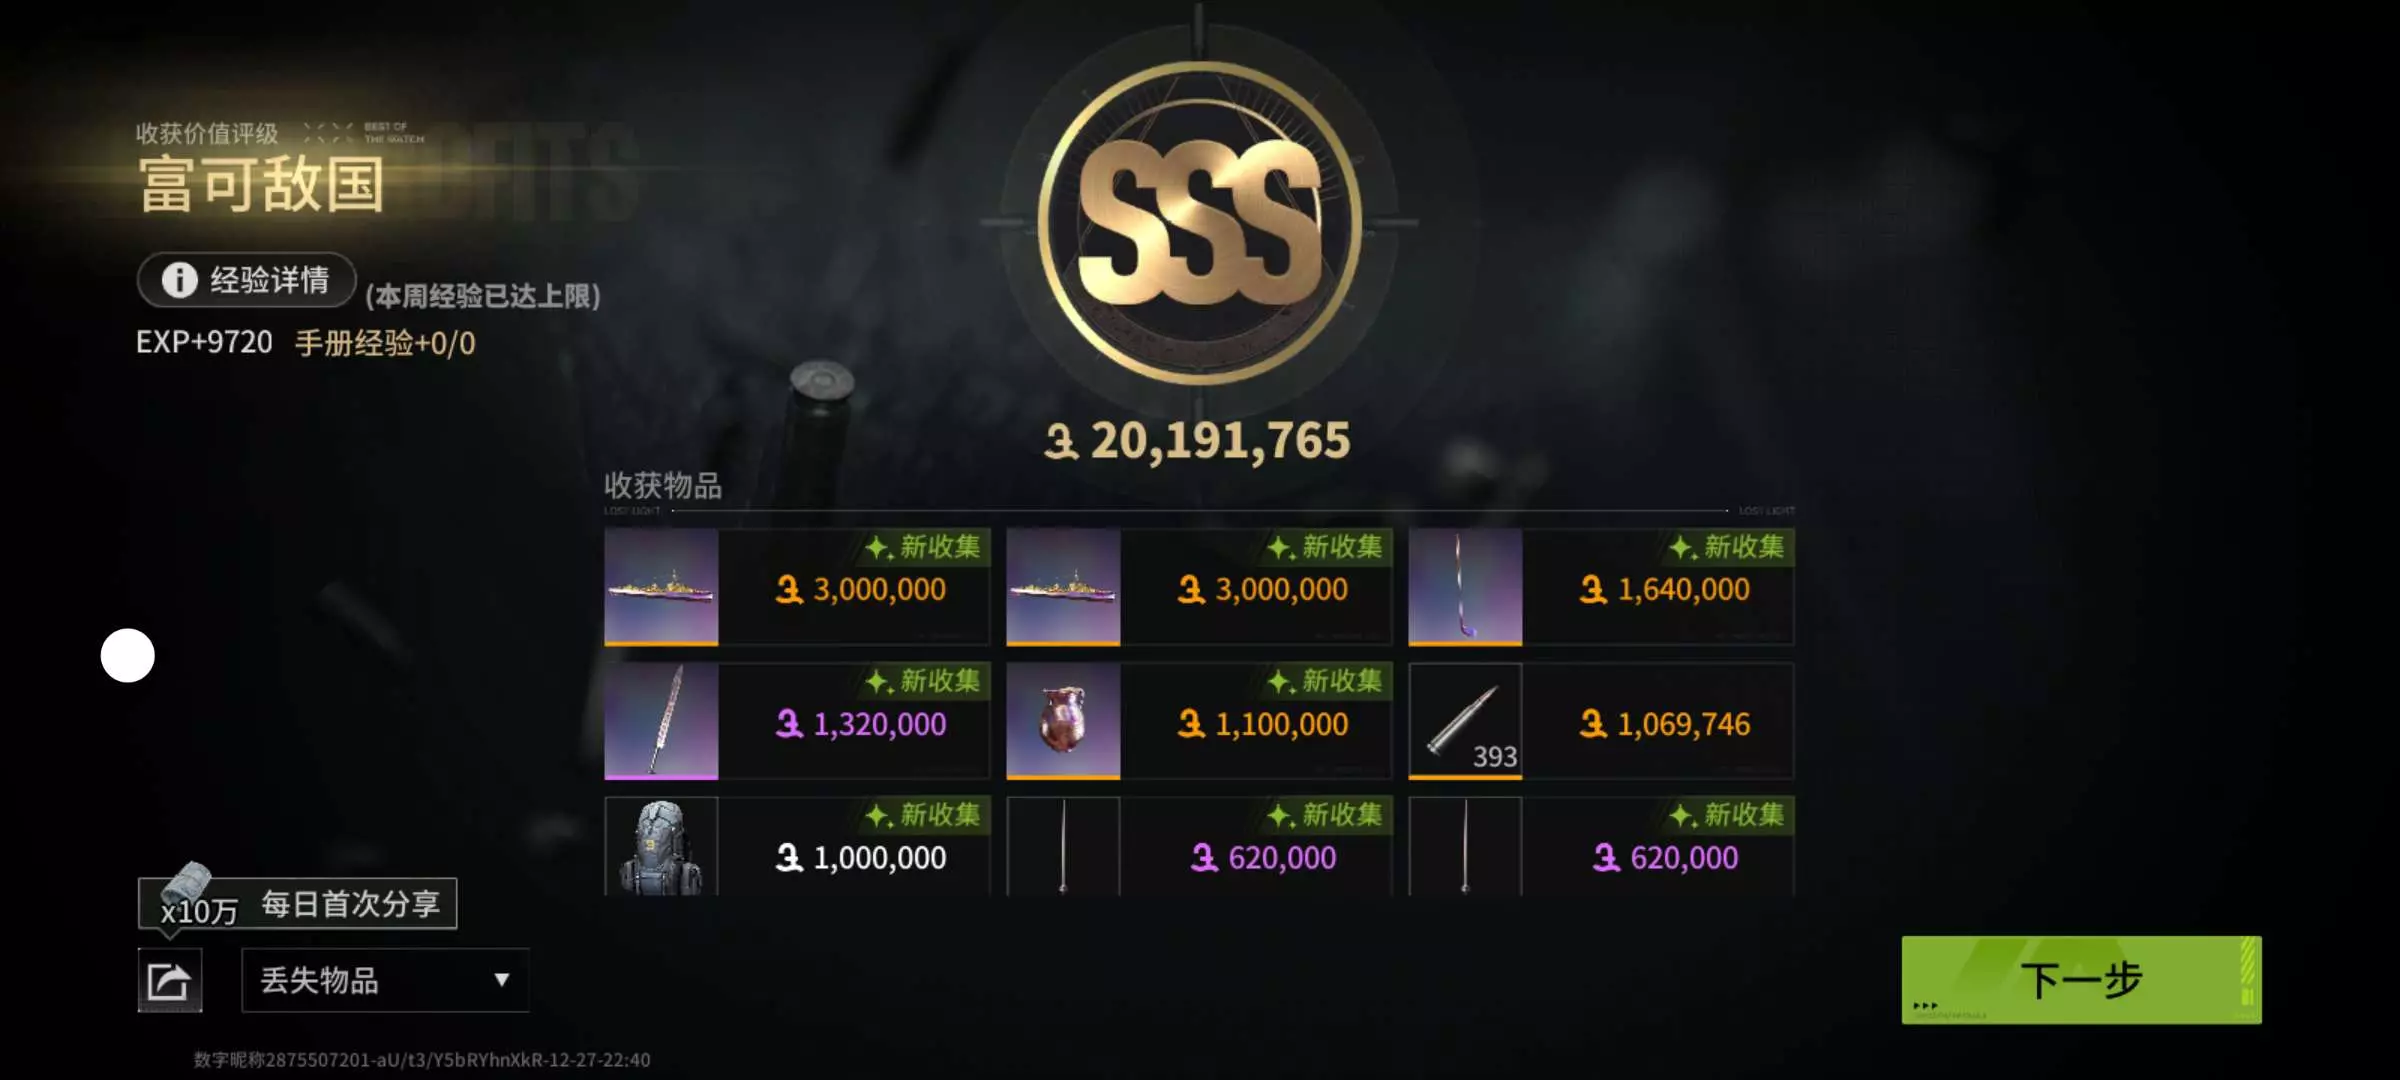Screen dimensions: 2400x1080
Task: Open the 经验详情 experience details button
Action: pyautogui.click(x=247, y=280)
